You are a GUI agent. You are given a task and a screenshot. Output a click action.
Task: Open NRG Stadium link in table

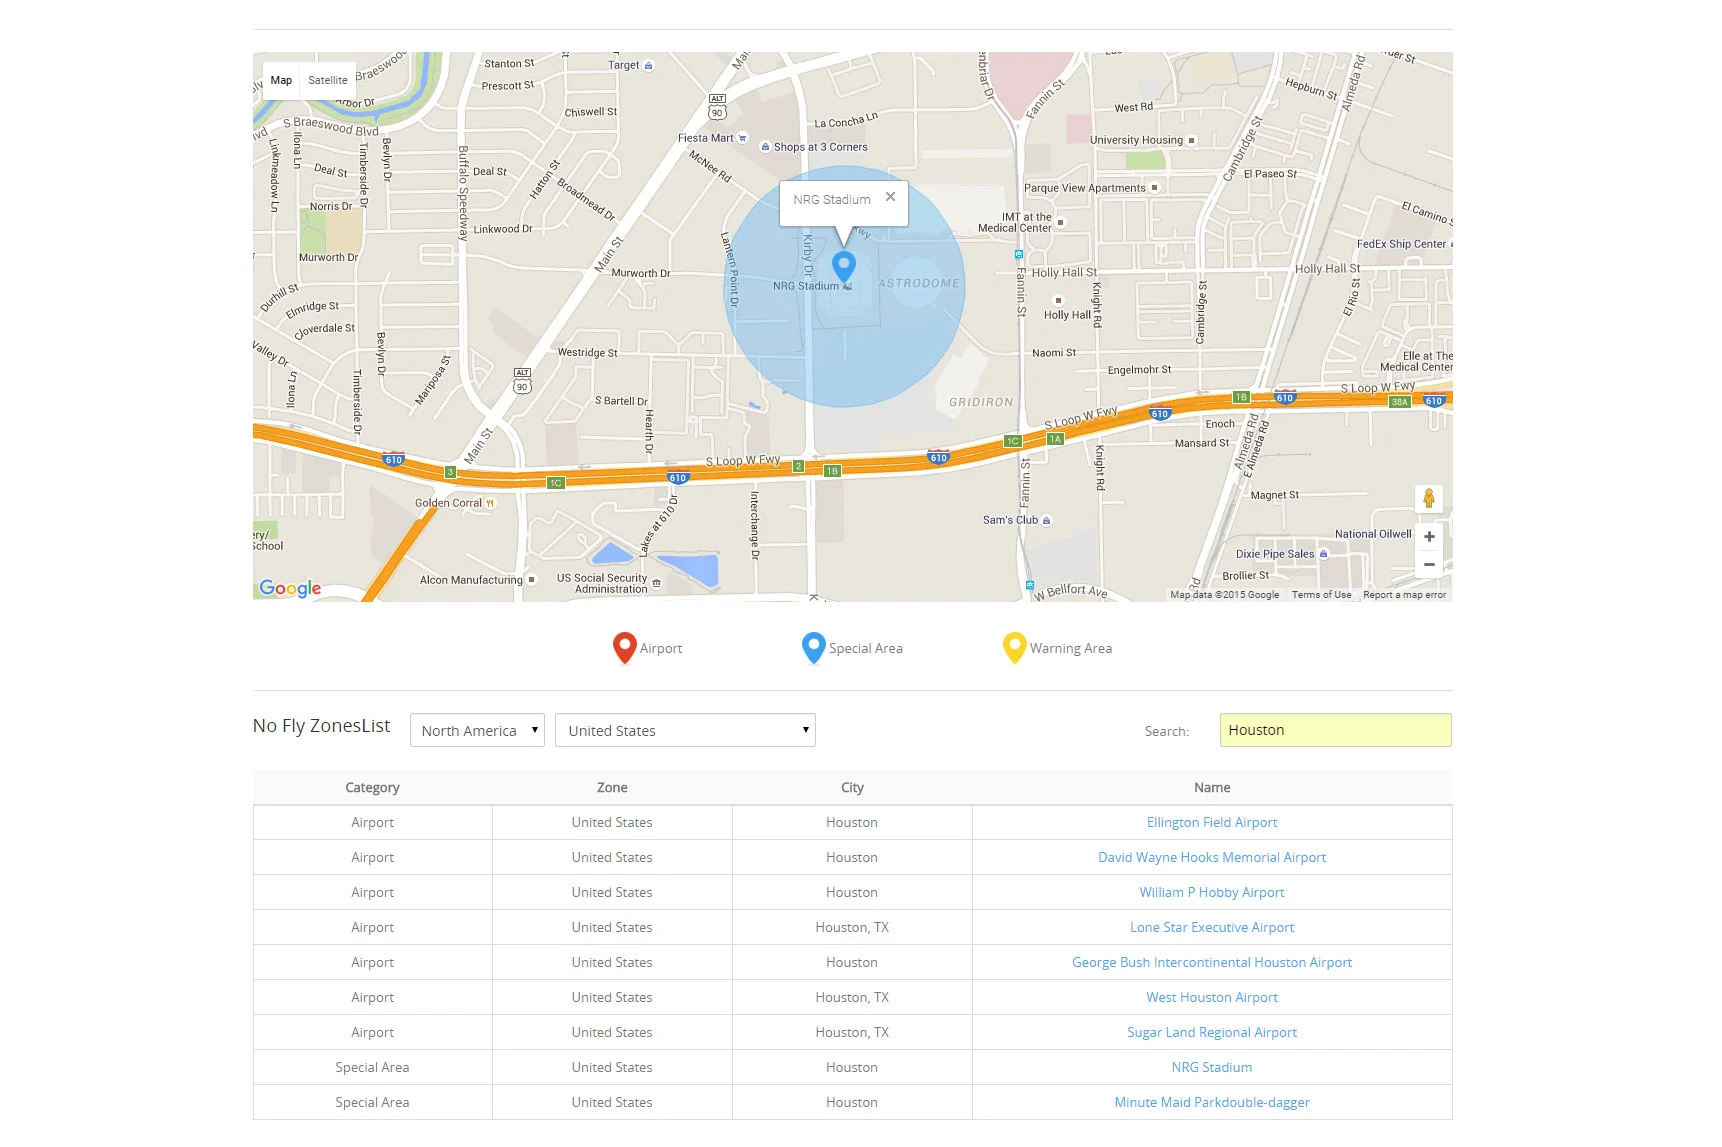(x=1212, y=1067)
